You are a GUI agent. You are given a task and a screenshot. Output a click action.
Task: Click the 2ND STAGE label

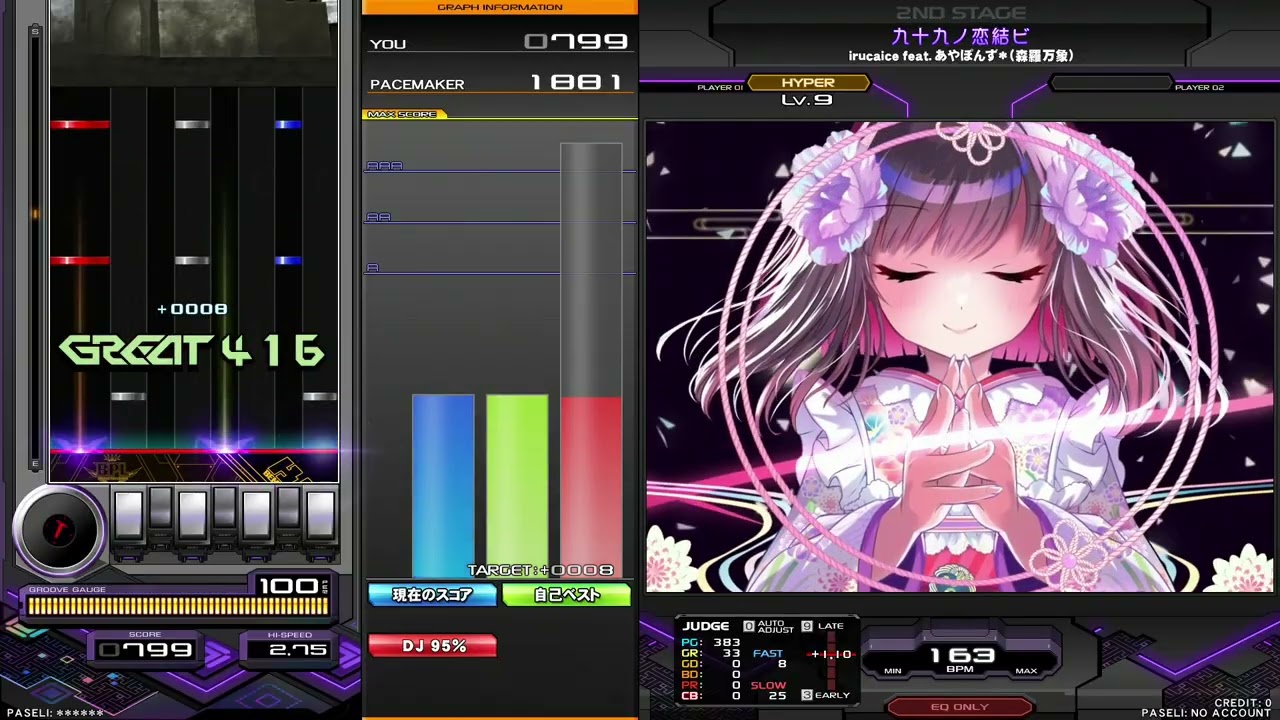[960, 13]
